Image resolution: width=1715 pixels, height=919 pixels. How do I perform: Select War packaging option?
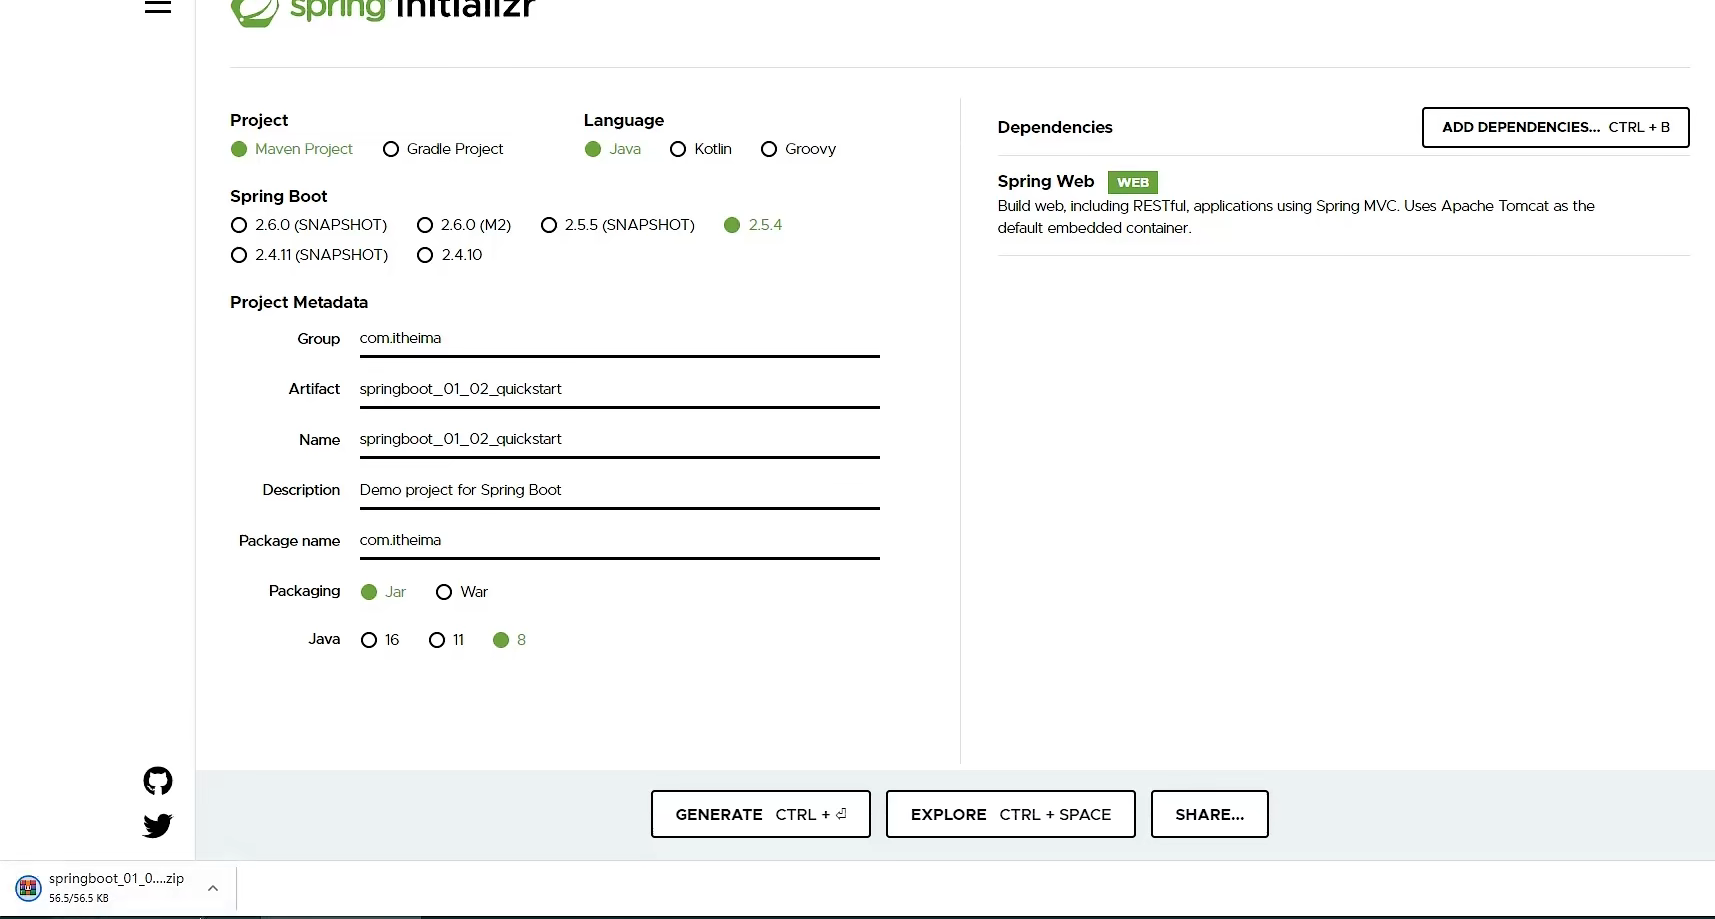[462, 592]
